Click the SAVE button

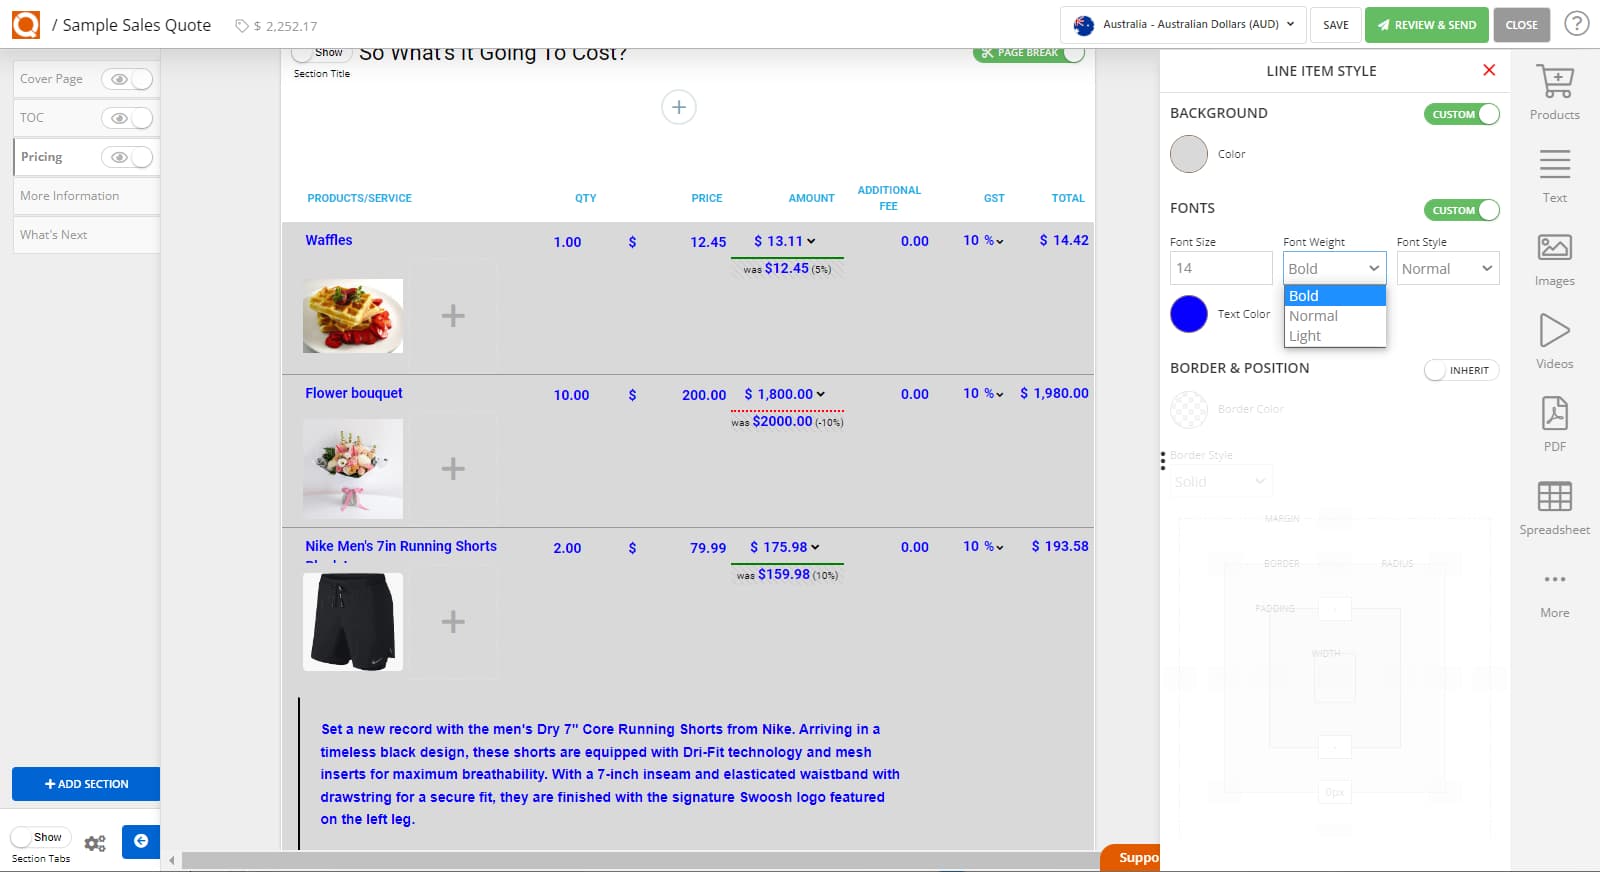[x=1336, y=25]
